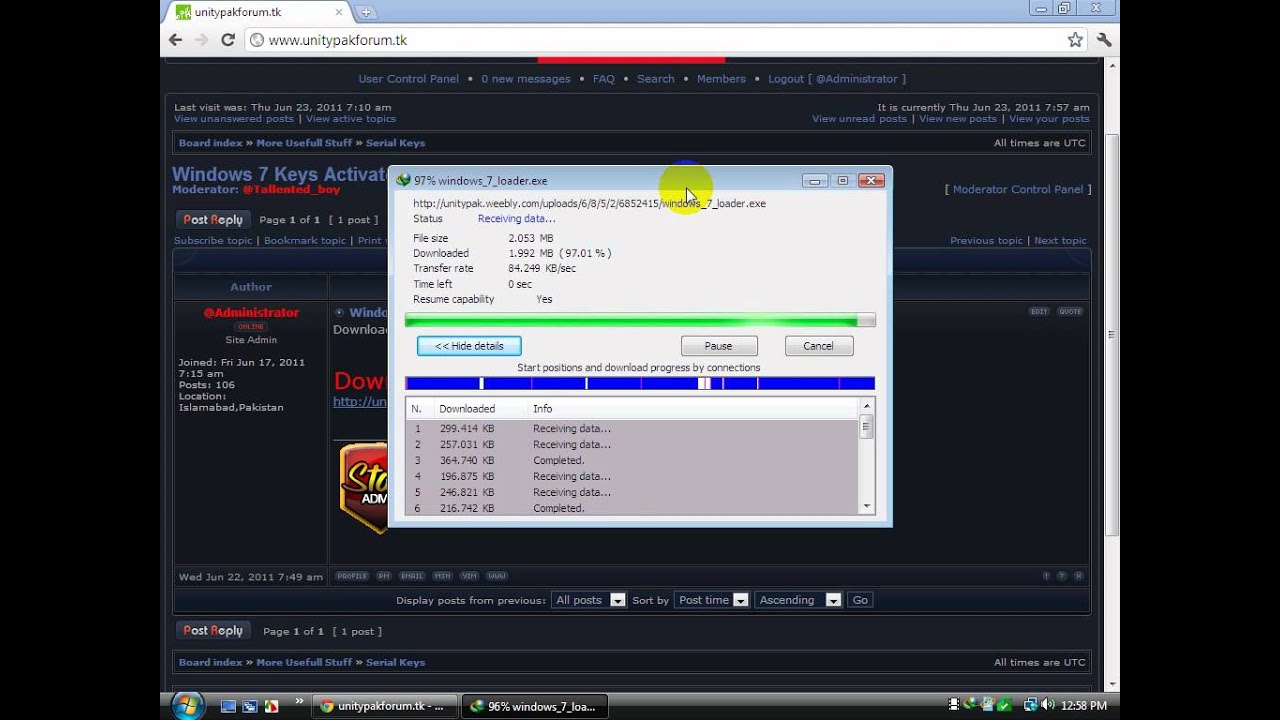Click the EMAIL icon under the post
The image size is (1280, 720).
[x=412, y=576]
